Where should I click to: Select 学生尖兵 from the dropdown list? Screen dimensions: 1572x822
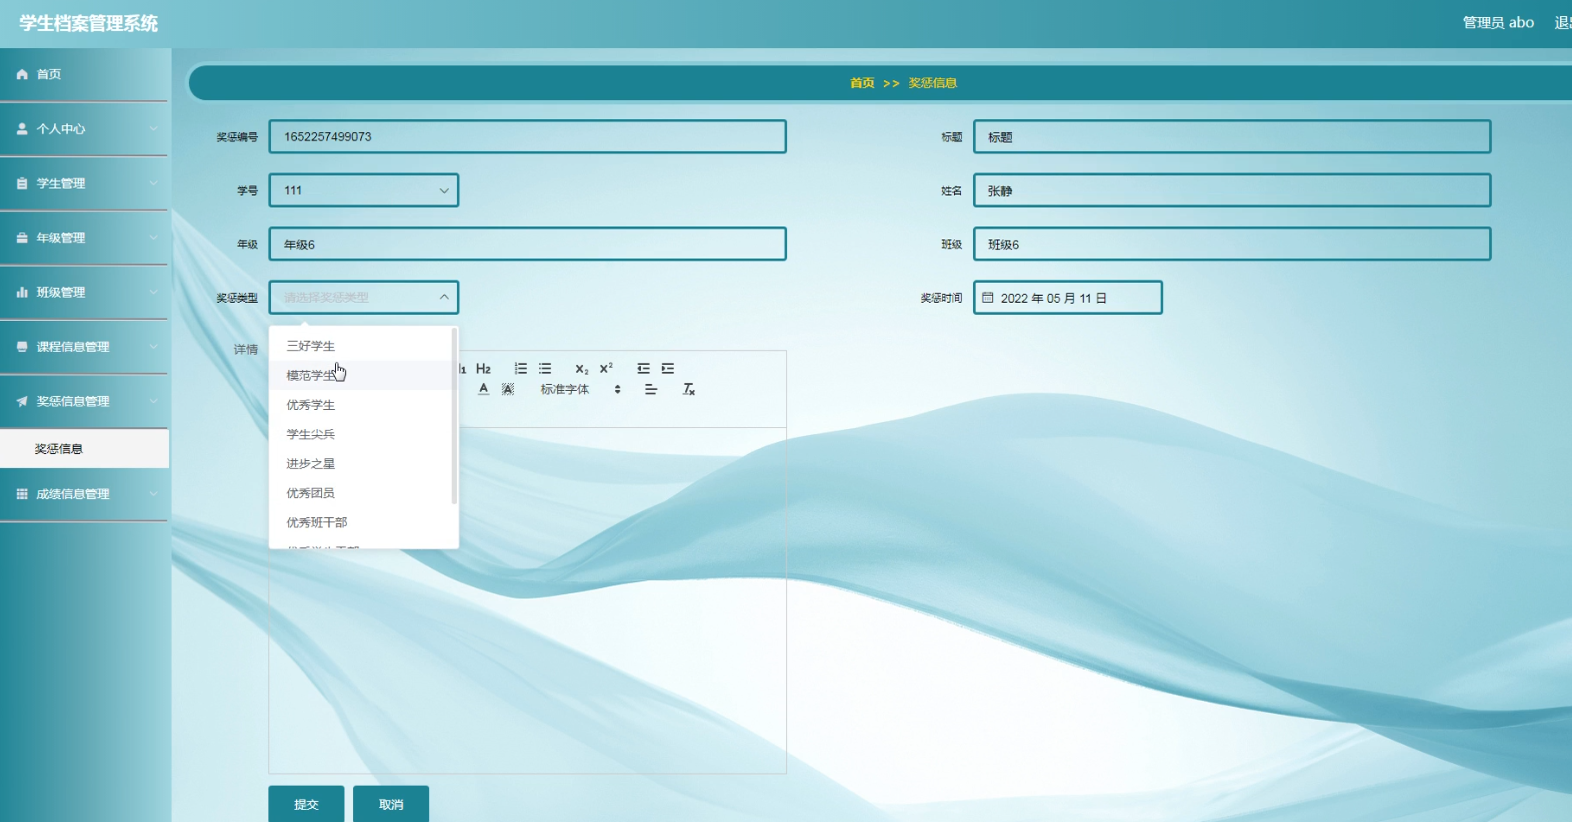362,434
